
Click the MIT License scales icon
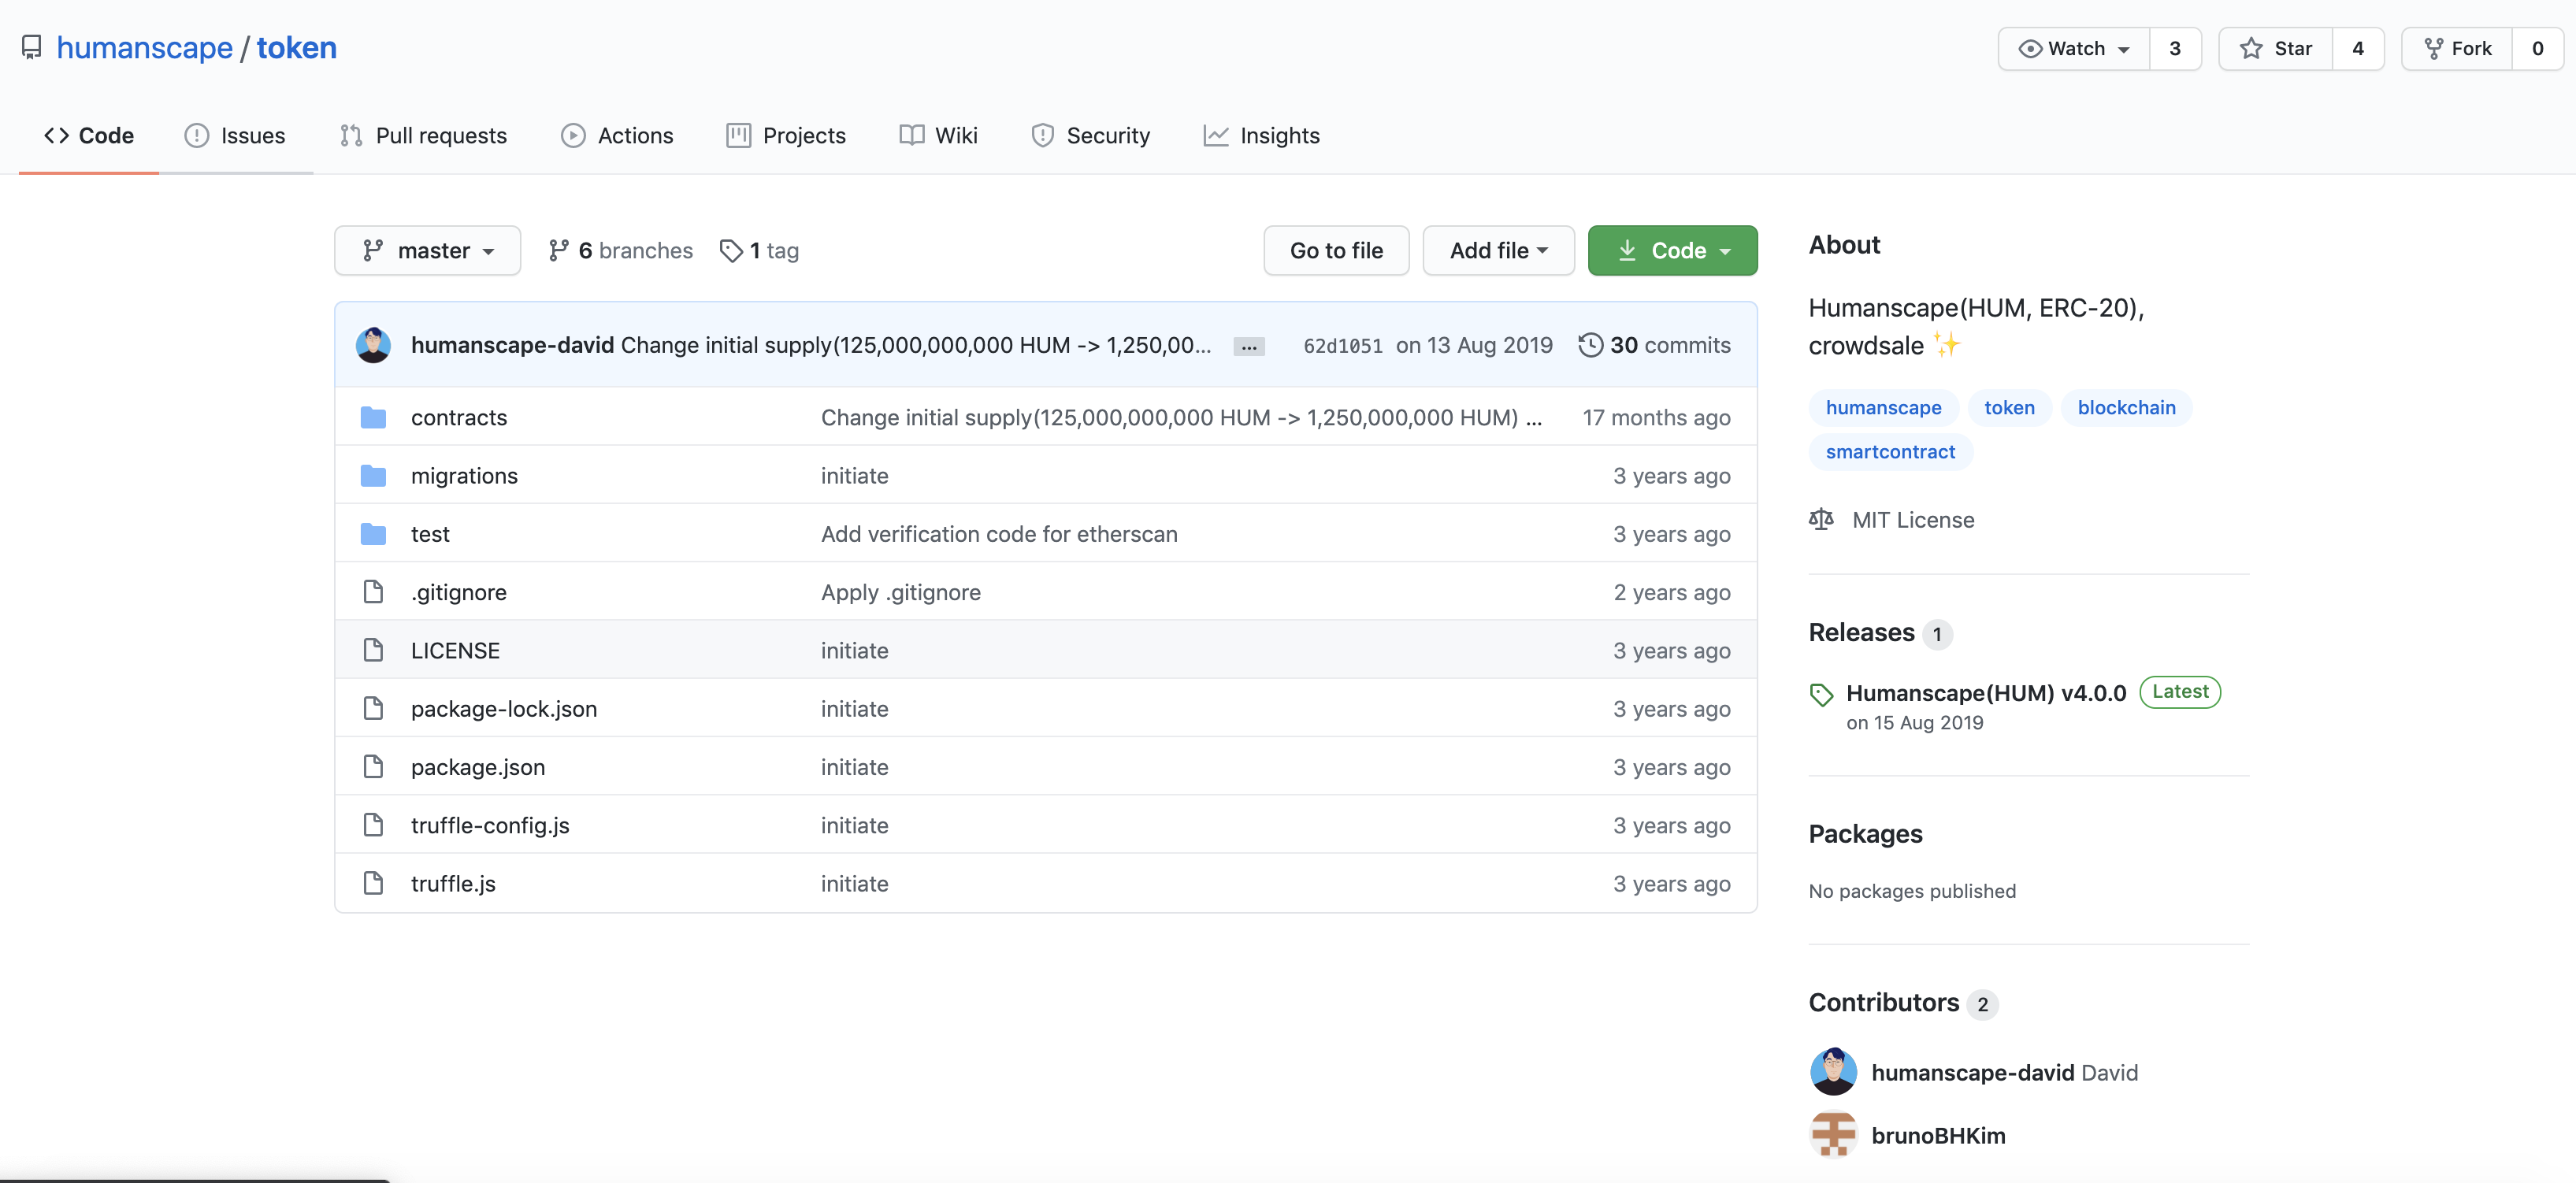coord(1821,519)
